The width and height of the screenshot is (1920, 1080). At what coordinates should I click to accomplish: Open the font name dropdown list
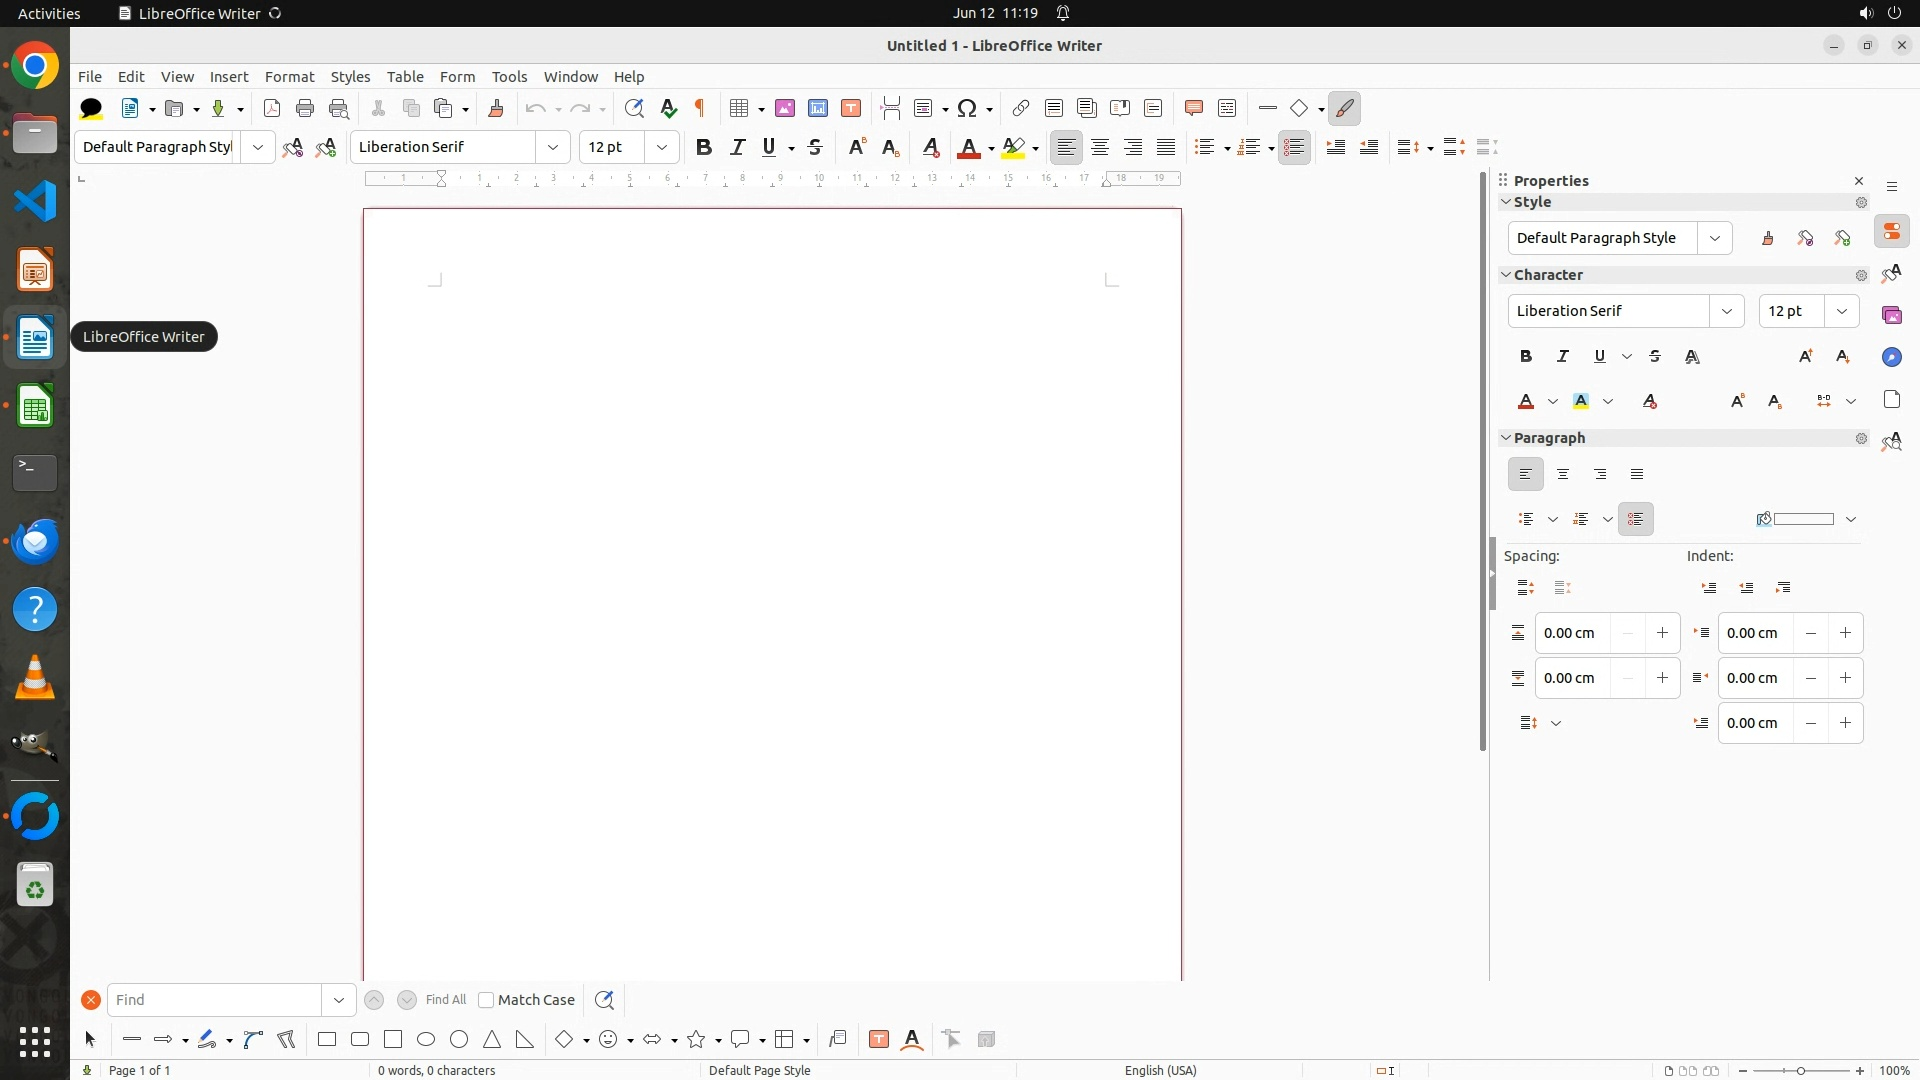coord(553,147)
